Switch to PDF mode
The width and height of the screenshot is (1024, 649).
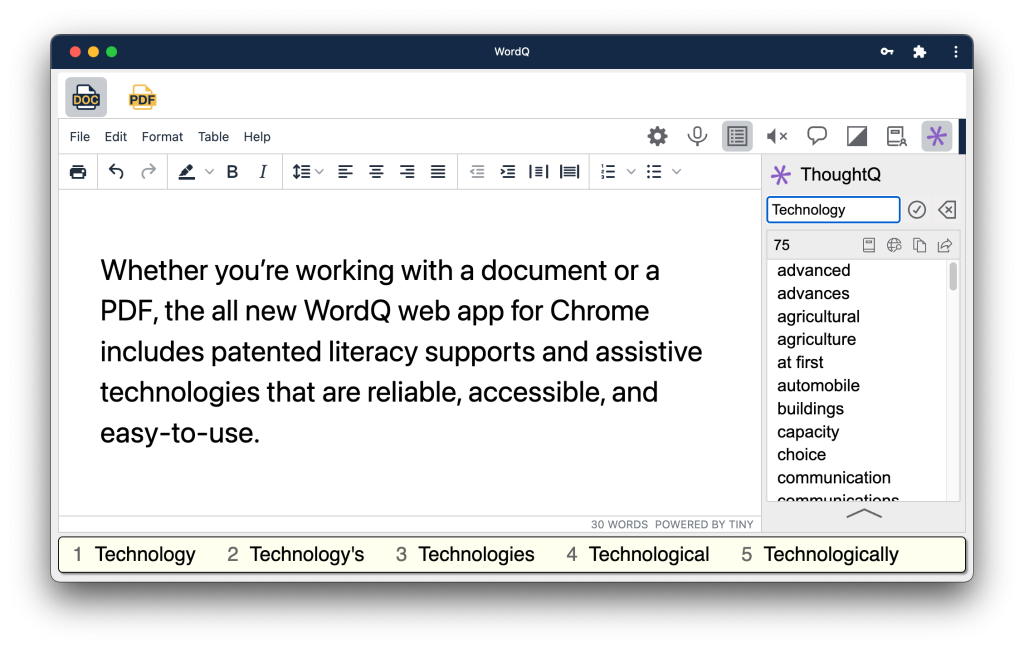(x=142, y=97)
